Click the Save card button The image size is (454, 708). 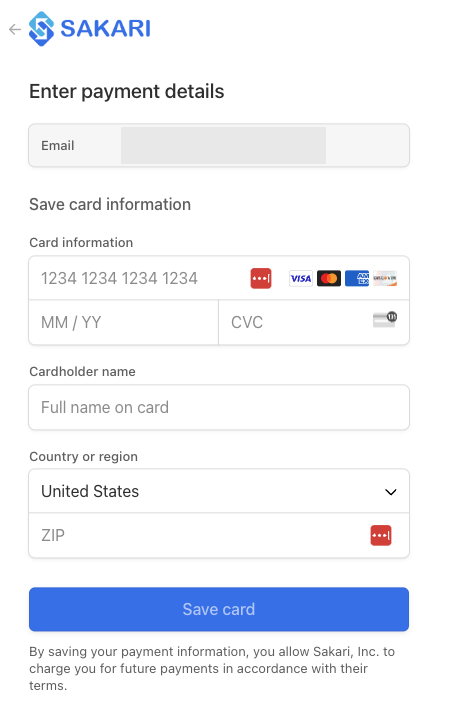tap(219, 609)
